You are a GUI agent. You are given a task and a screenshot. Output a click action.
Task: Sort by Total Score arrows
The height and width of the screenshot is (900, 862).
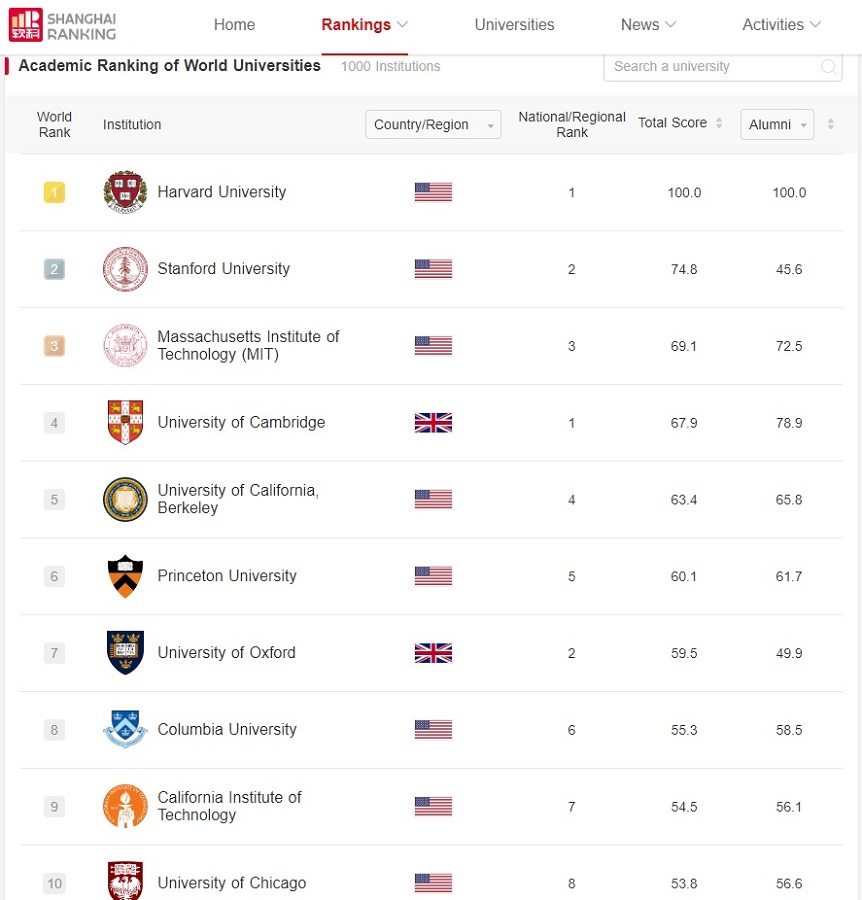719,123
